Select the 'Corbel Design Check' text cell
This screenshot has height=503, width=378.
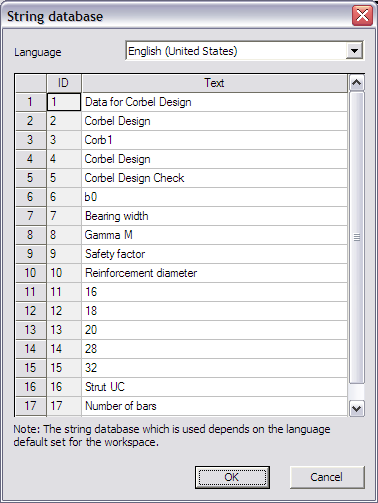[x=214, y=178]
